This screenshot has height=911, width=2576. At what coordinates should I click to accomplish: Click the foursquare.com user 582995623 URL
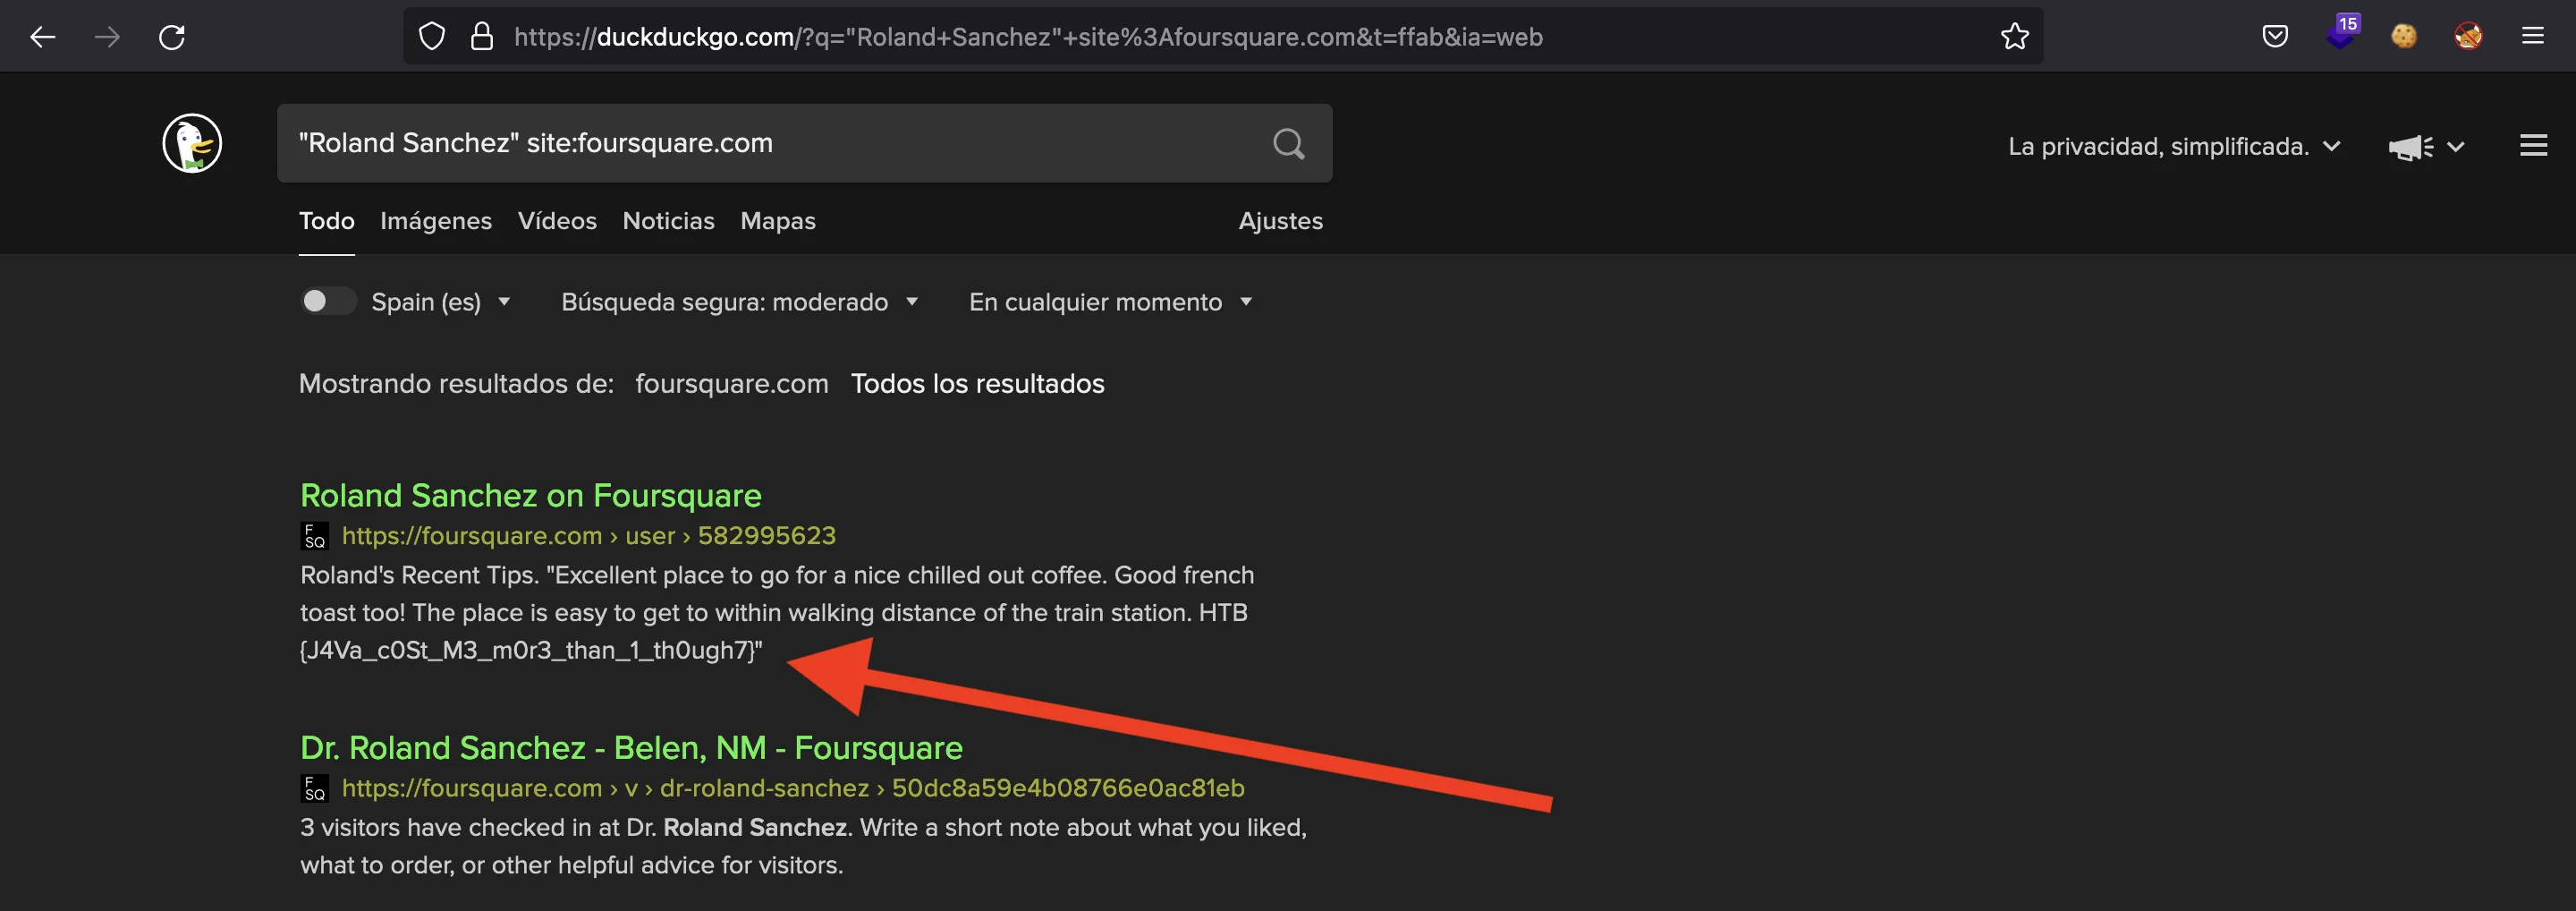pyautogui.click(x=589, y=536)
